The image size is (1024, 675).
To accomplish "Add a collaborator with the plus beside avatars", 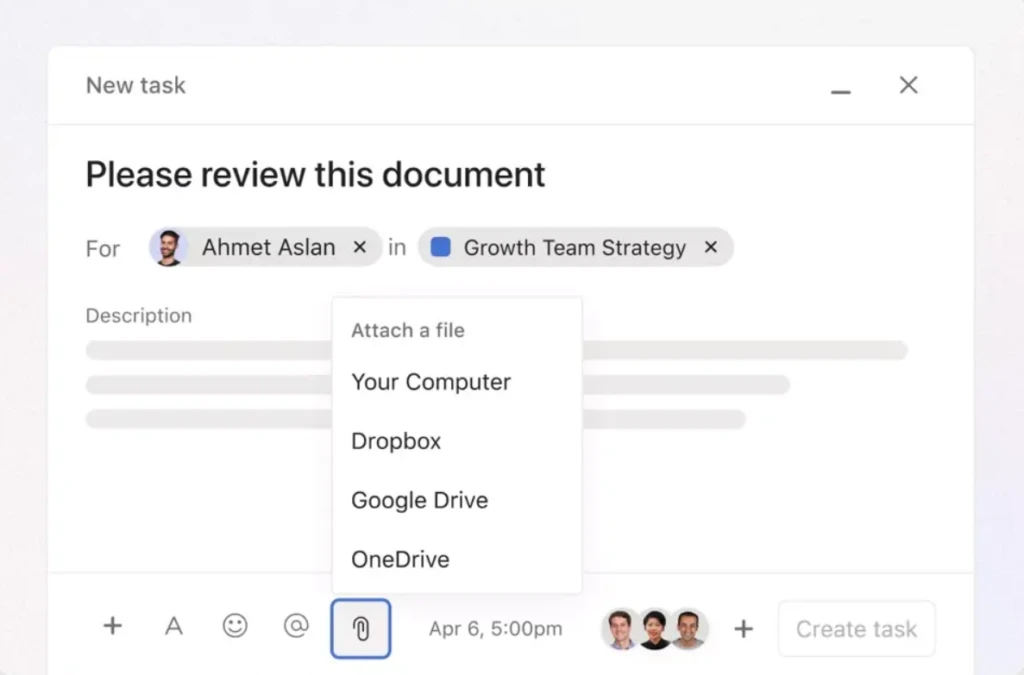I will (x=743, y=629).
